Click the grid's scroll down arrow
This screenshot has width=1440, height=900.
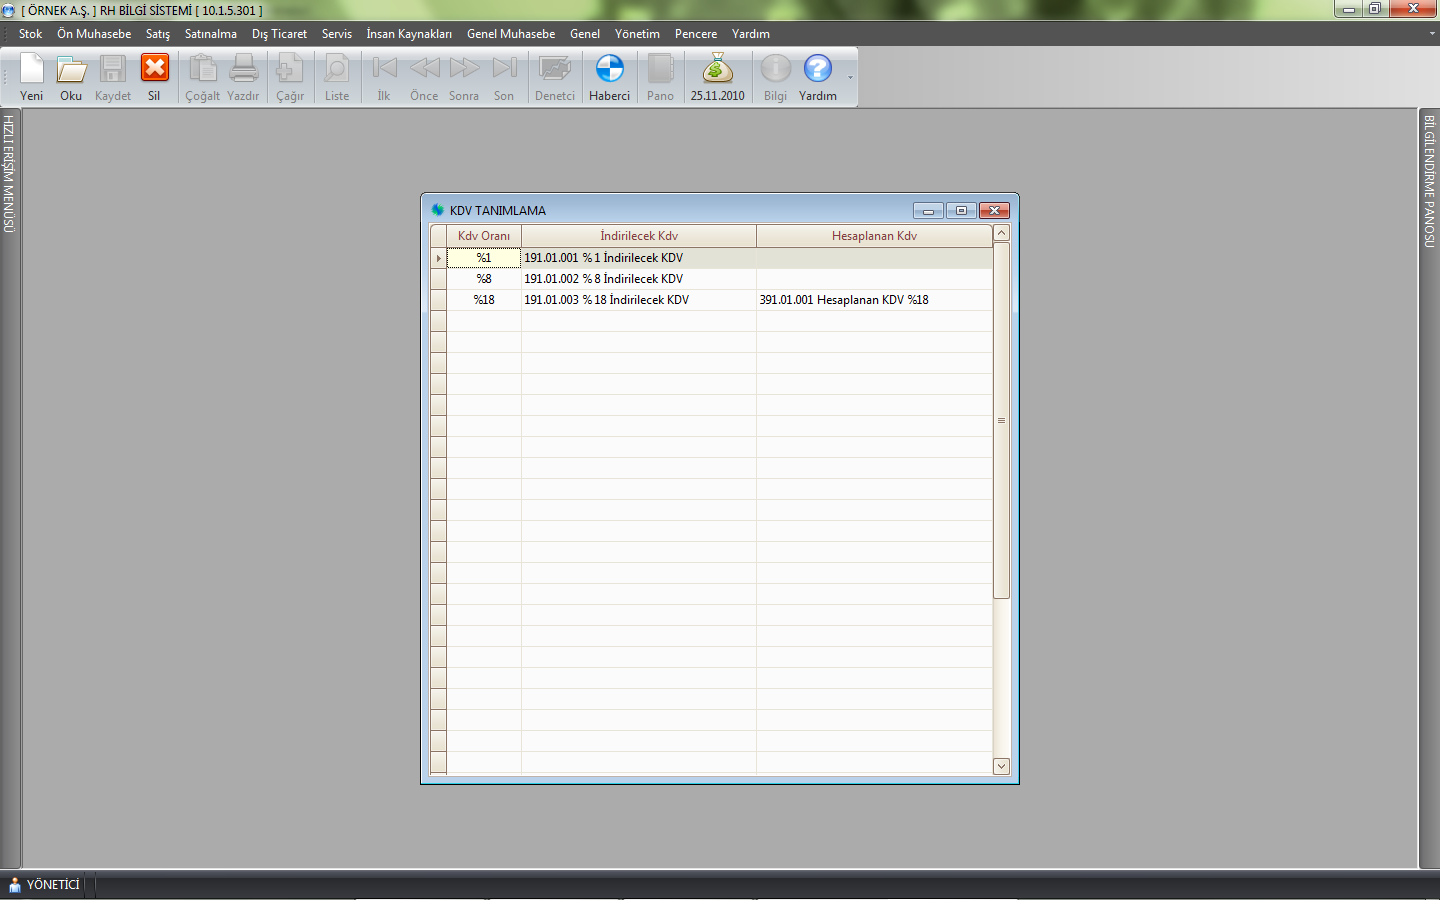click(x=1001, y=766)
